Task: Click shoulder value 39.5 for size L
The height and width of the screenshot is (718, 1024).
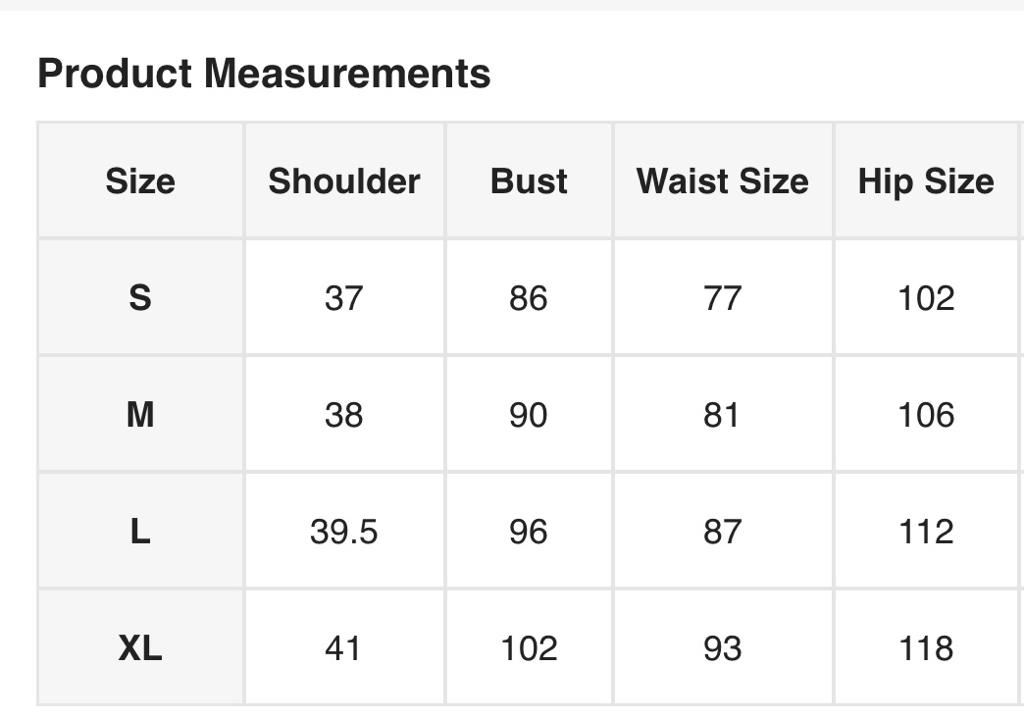Action: point(344,532)
